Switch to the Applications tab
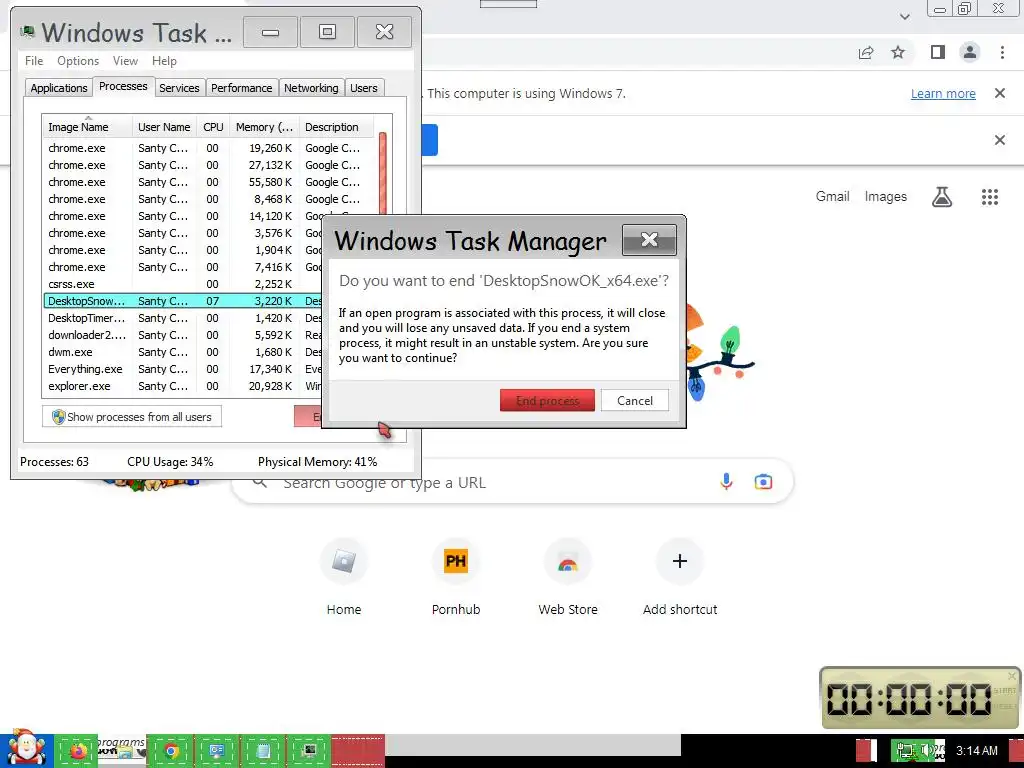This screenshot has width=1024, height=768. (x=59, y=88)
